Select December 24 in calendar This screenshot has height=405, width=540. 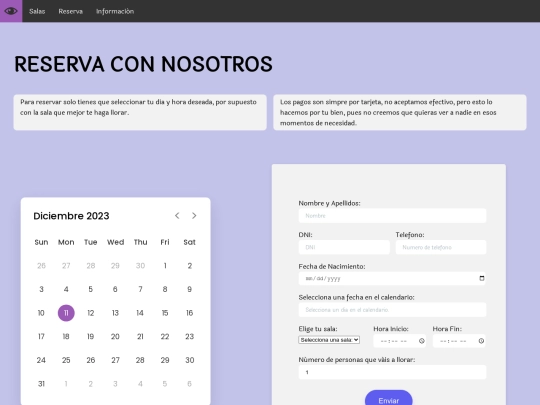point(41,360)
